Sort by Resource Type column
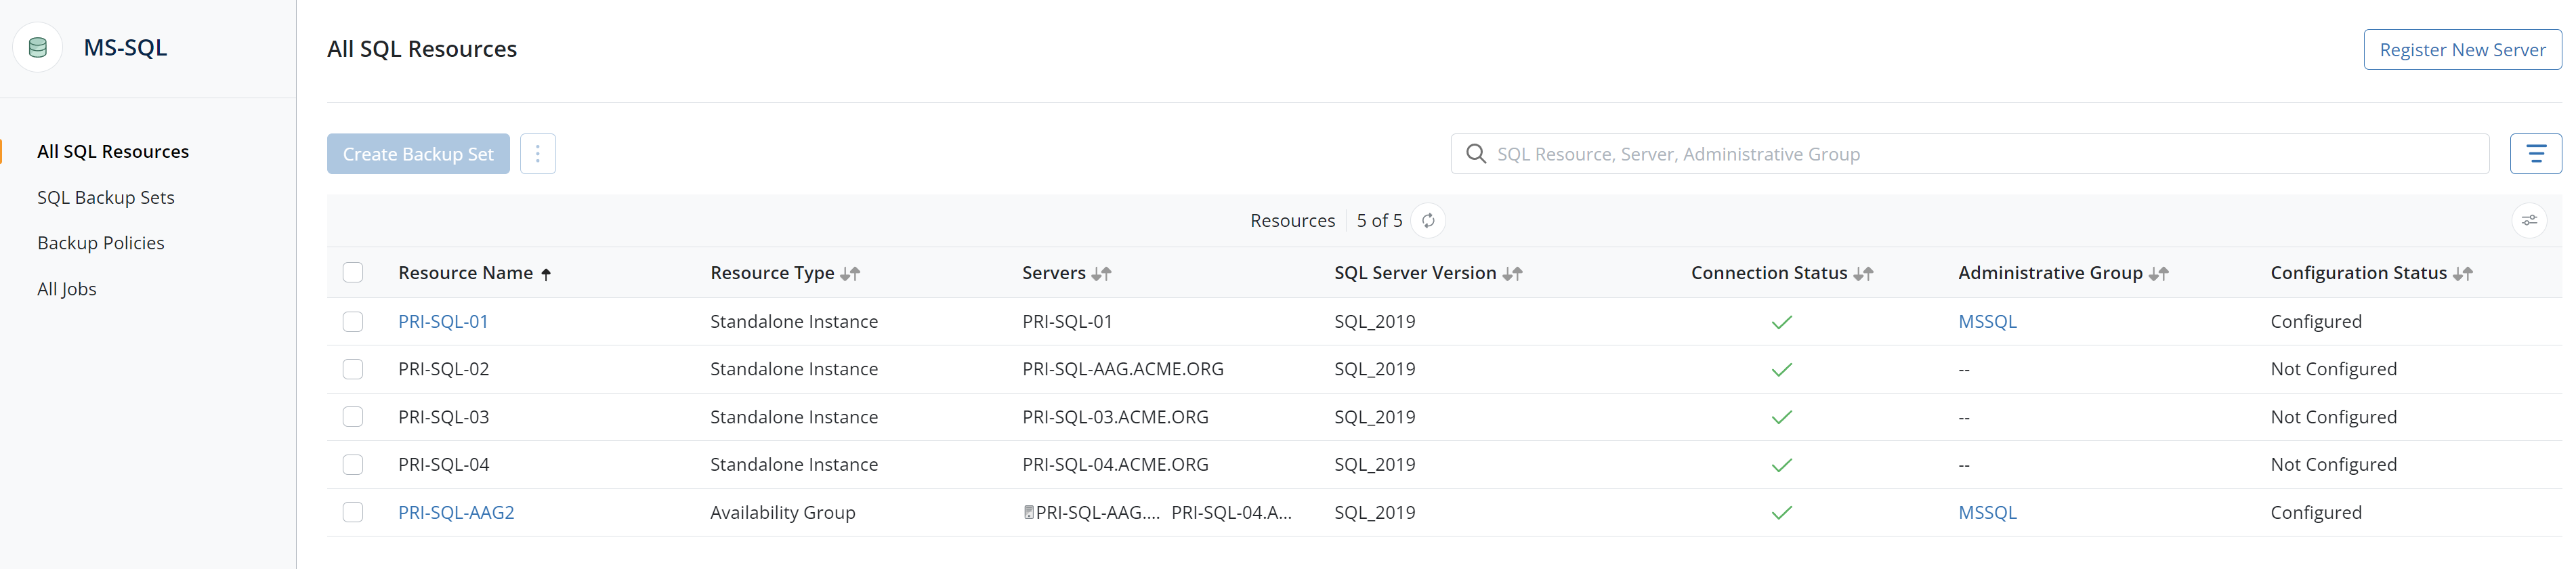2576x569 pixels. (850, 274)
